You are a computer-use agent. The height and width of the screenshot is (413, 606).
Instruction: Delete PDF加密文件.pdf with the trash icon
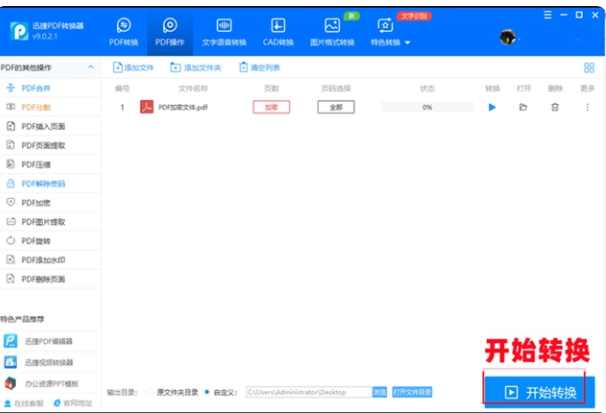(x=555, y=107)
